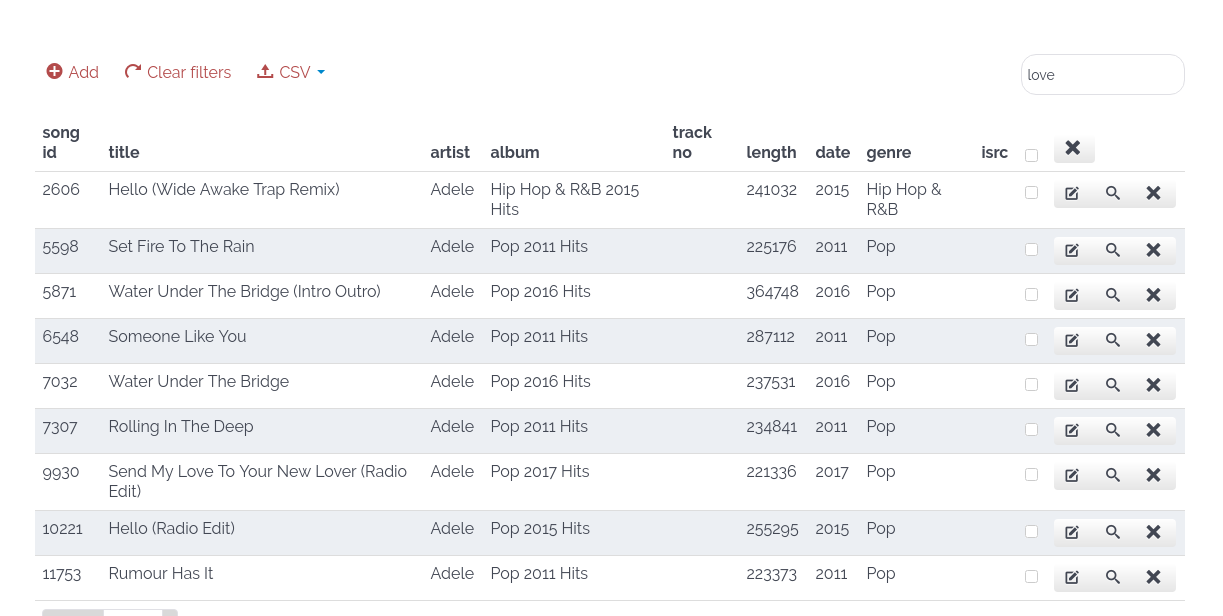This screenshot has width=1223, height=616.
Task: Click edit icon for song 2606
Action: pyautogui.click(x=1072, y=193)
